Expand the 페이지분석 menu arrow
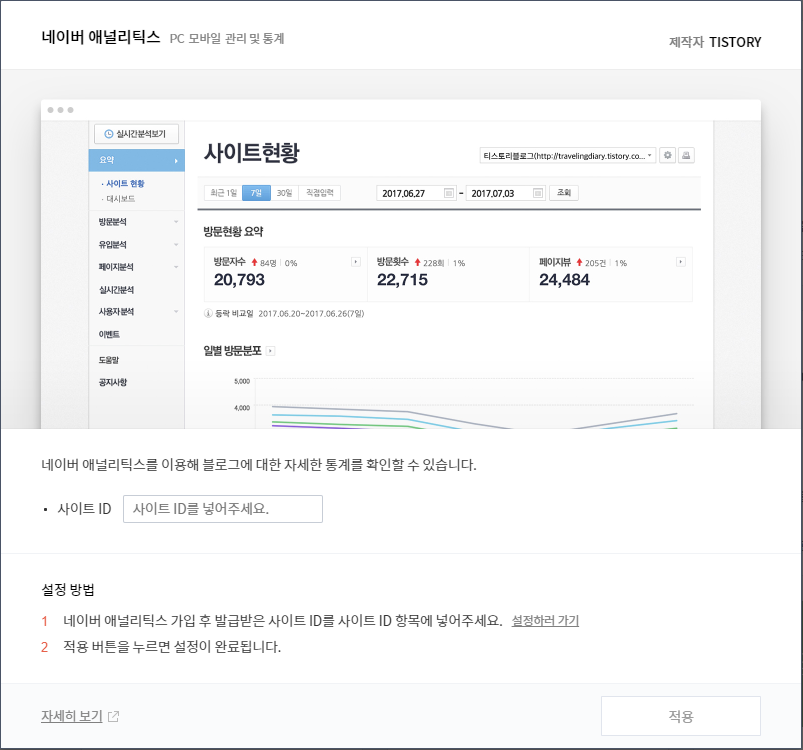The image size is (803, 750). coord(176,267)
